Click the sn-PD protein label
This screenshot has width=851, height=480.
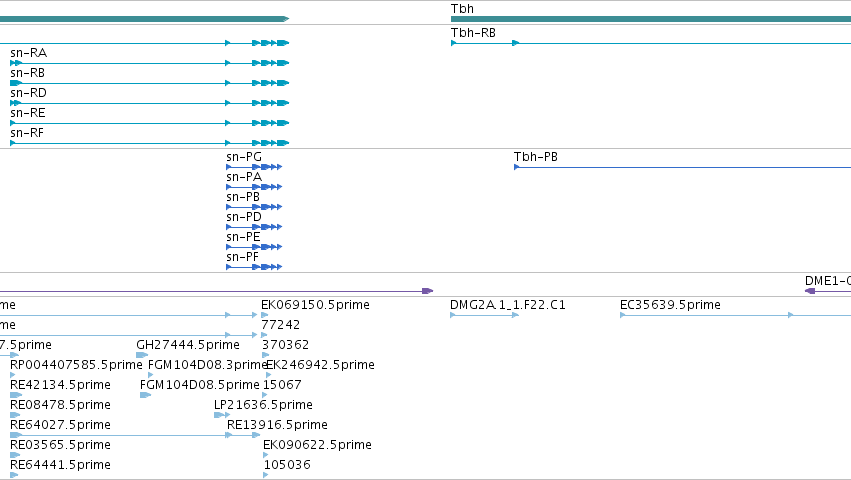[x=244, y=217]
